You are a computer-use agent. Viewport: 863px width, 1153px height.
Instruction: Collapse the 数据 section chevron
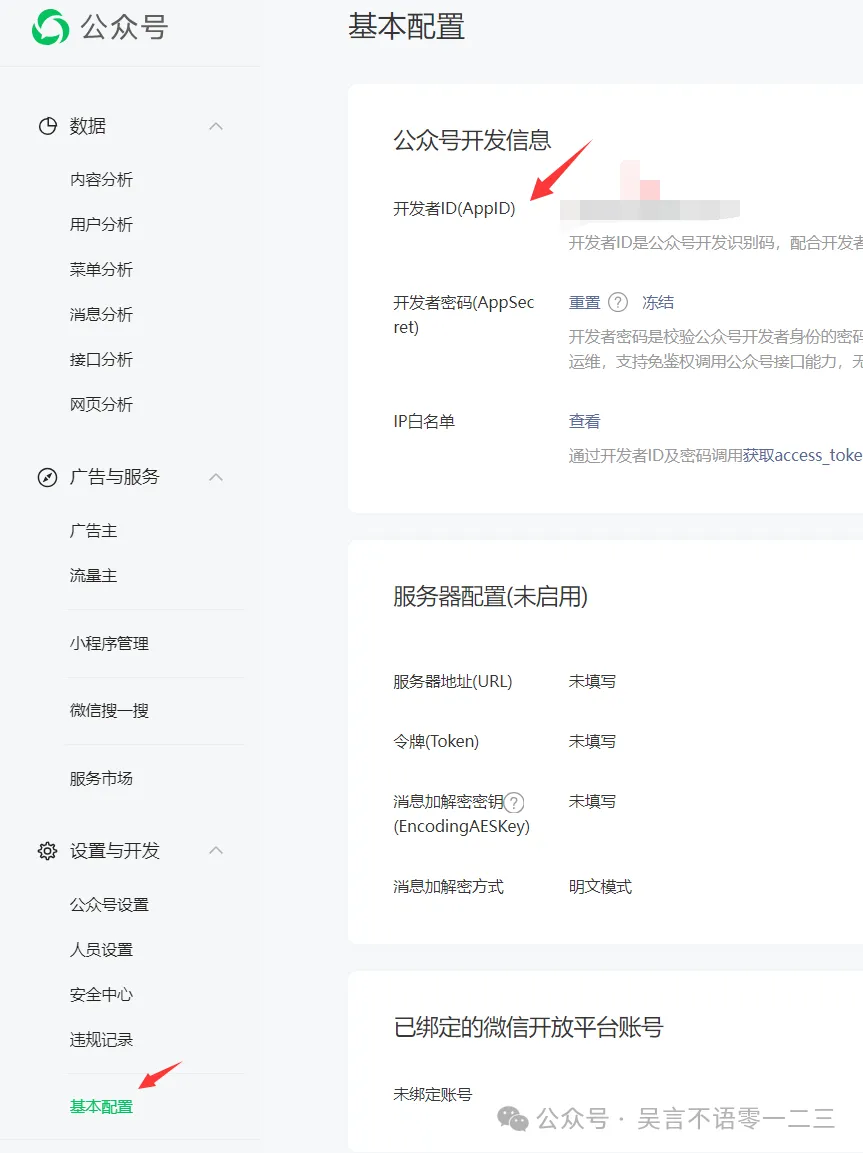click(x=215, y=126)
